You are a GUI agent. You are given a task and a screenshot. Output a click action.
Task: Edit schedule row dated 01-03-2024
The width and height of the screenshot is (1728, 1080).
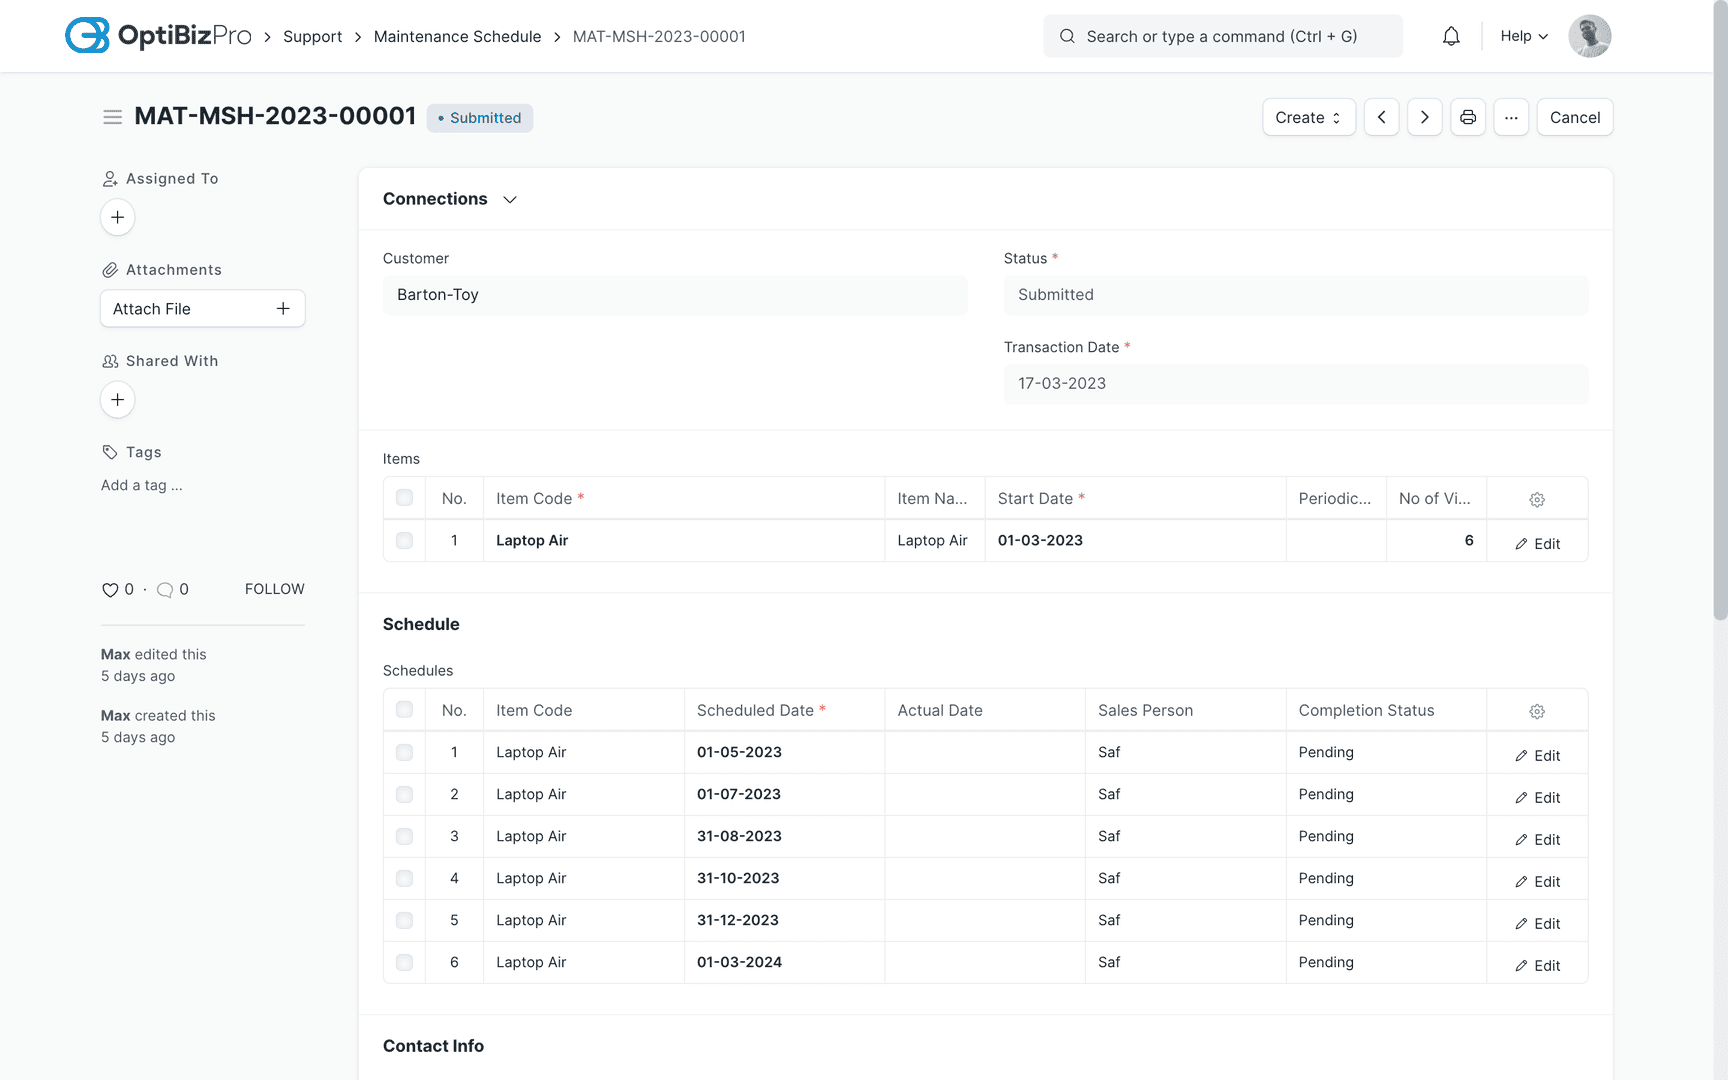click(x=1537, y=965)
